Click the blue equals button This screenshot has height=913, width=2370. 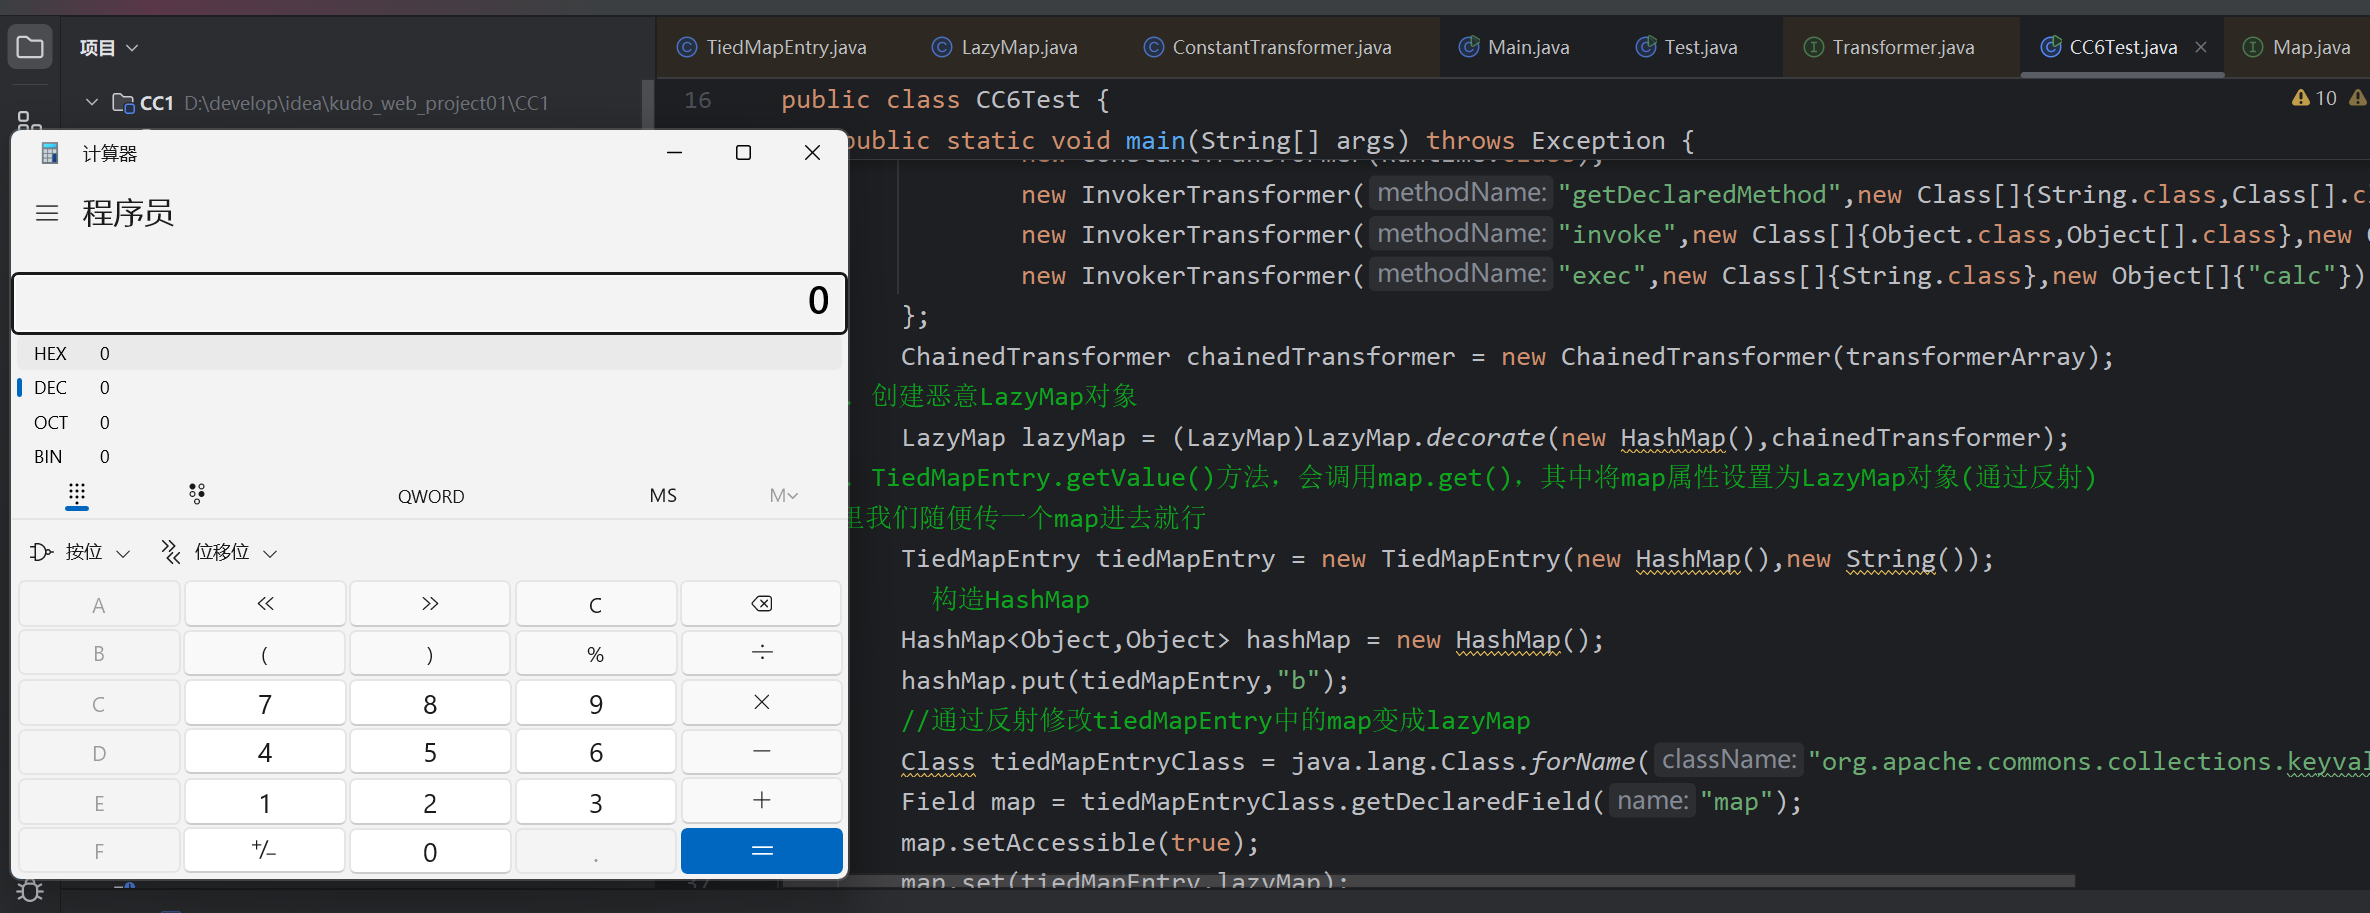[761, 851]
